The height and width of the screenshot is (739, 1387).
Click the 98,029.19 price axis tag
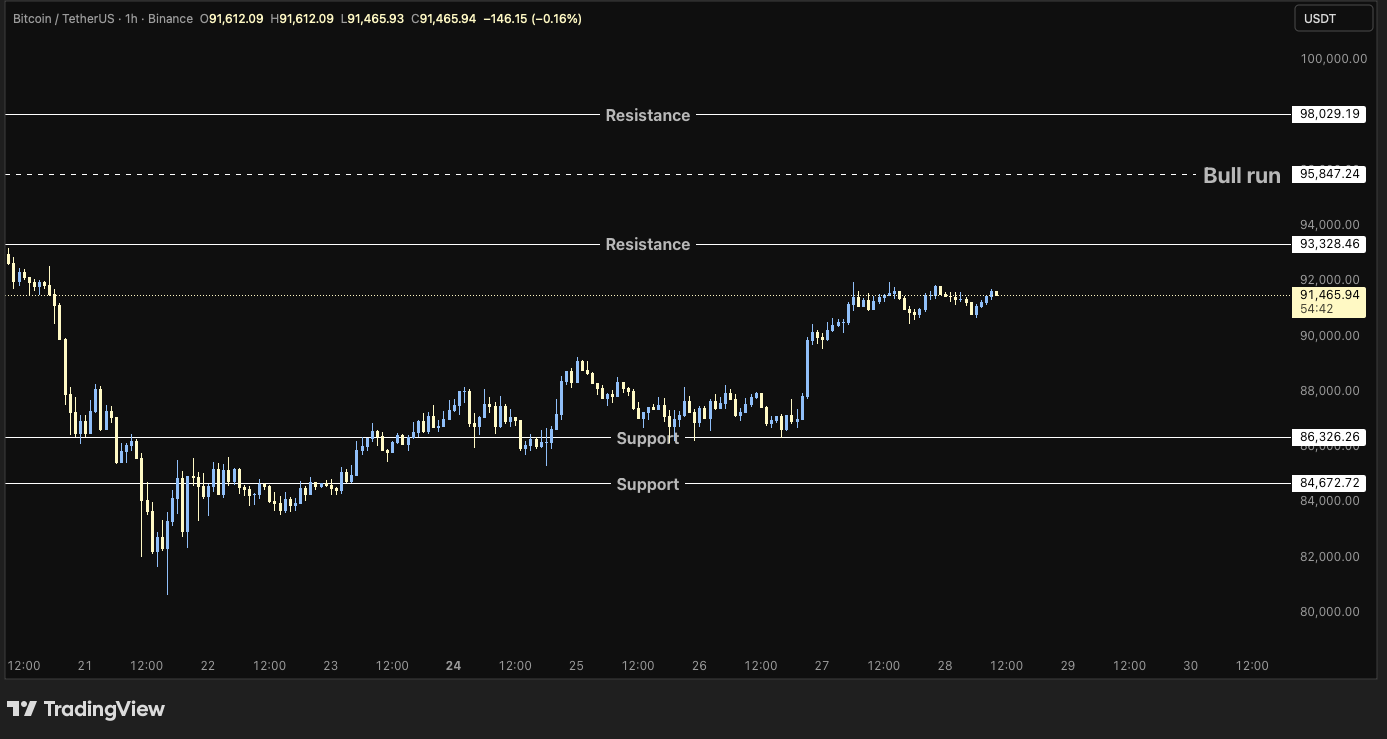pos(1328,115)
